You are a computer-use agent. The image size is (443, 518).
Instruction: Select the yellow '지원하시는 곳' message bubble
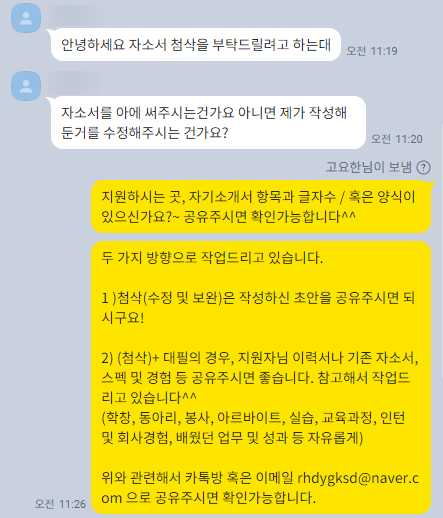coord(261,207)
